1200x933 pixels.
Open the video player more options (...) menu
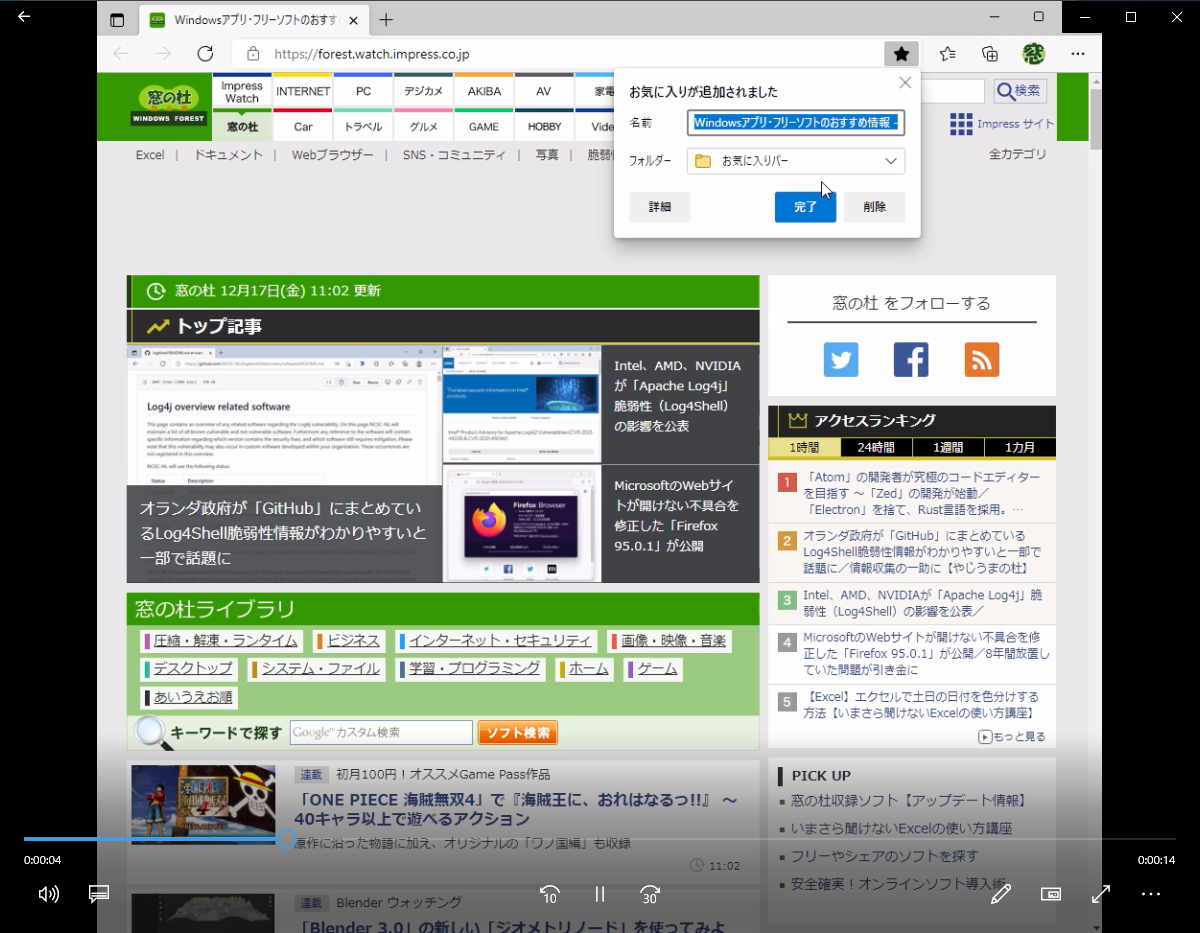tap(1150, 894)
